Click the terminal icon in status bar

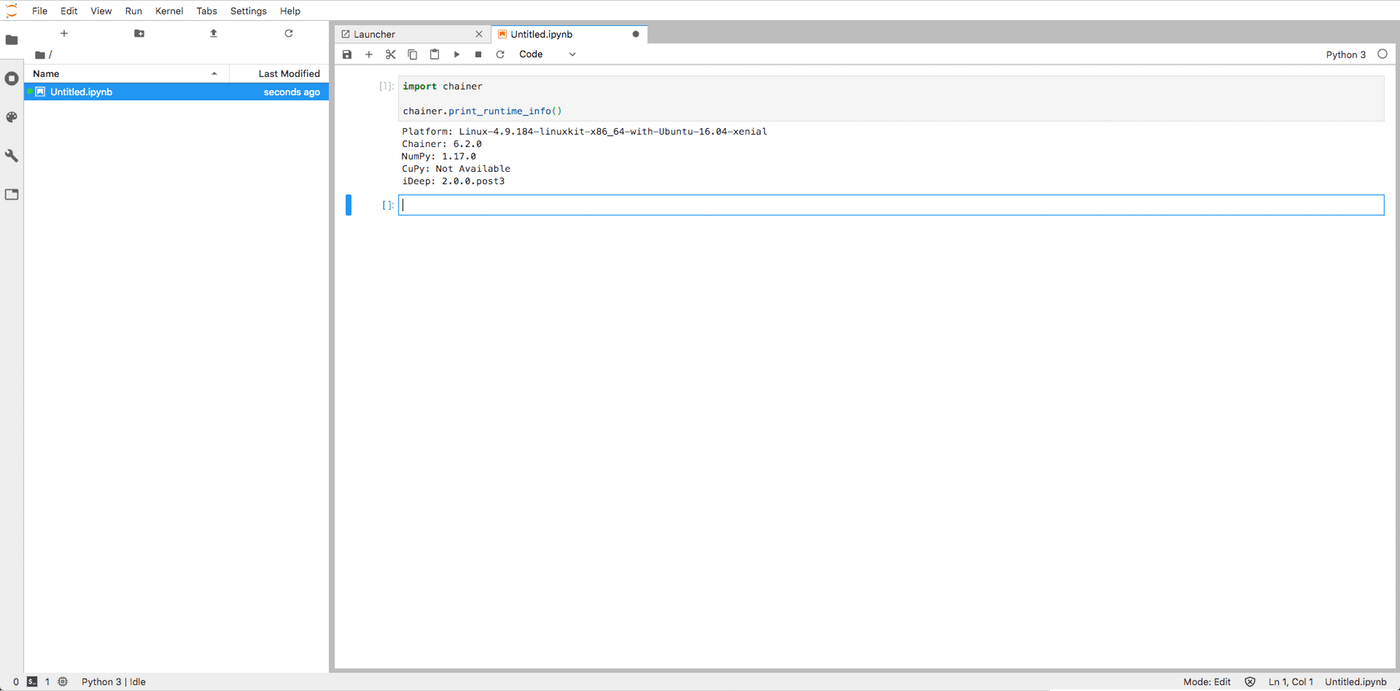point(32,681)
